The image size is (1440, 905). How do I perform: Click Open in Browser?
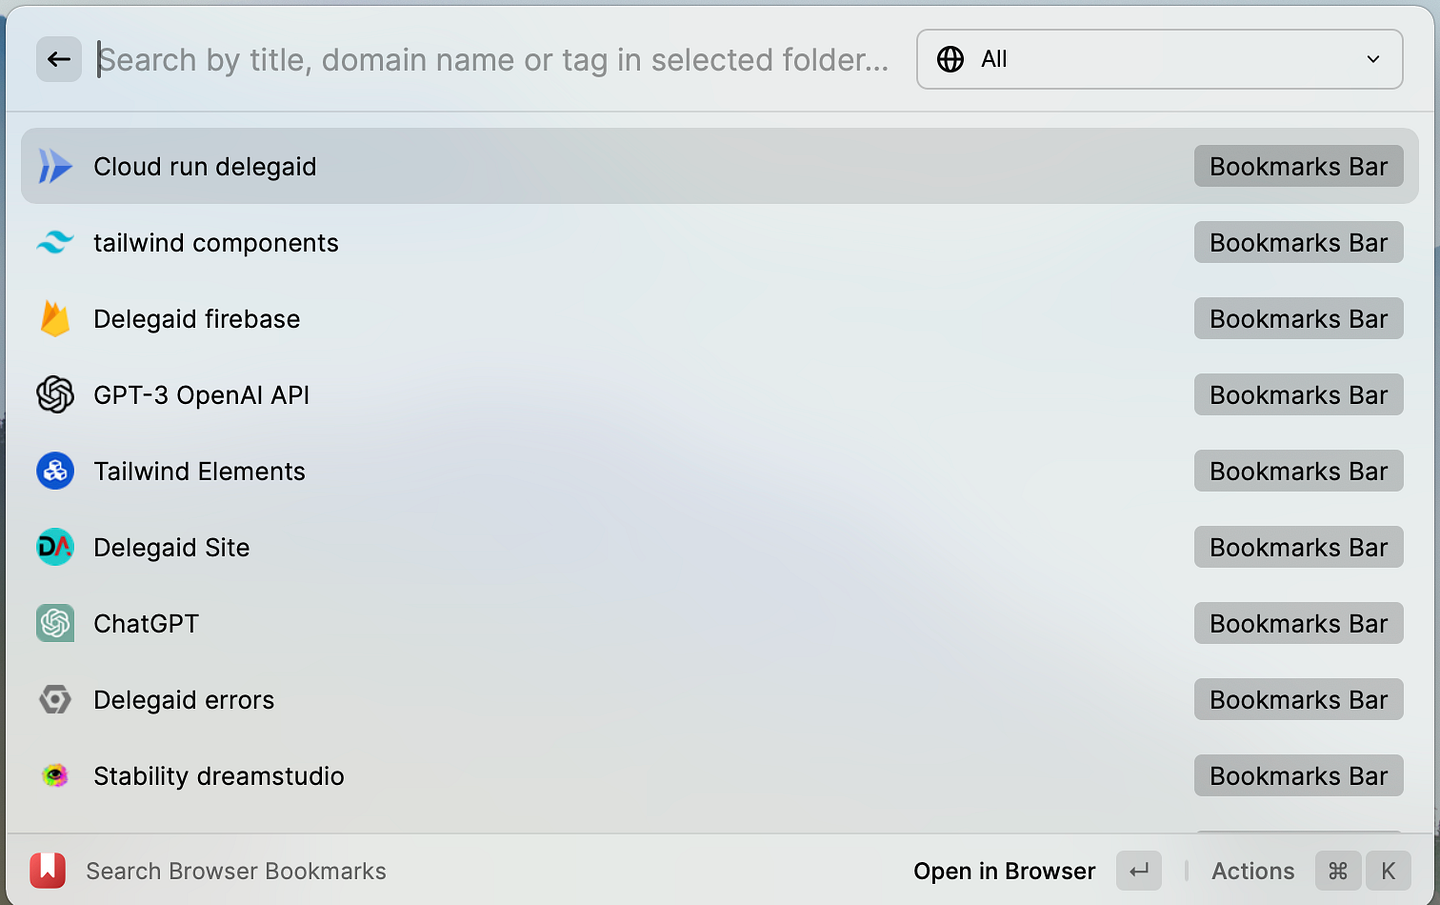click(x=1004, y=870)
